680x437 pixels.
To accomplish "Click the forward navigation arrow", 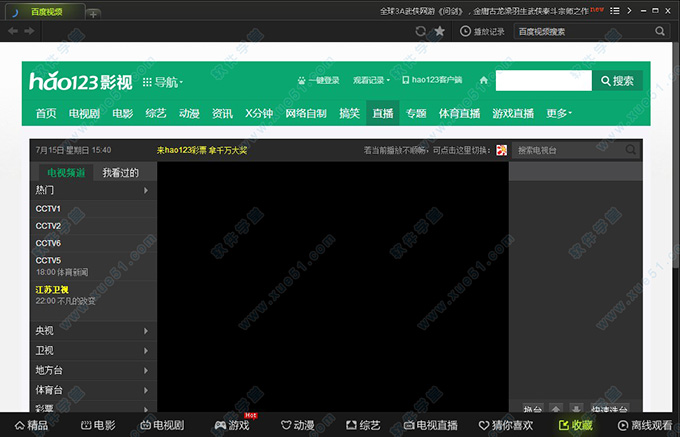I will 29,31.
